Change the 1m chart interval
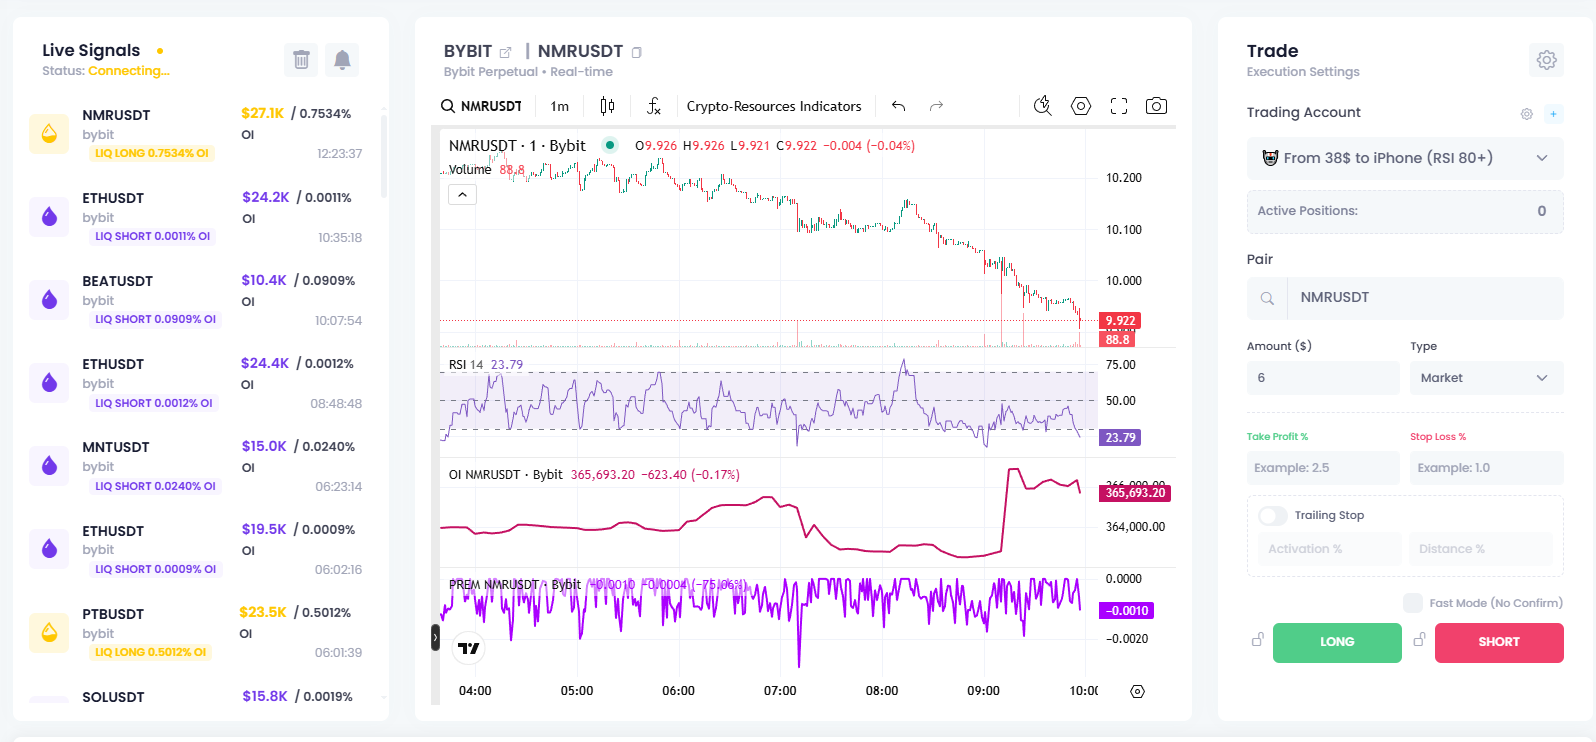The width and height of the screenshot is (1596, 742). pos(560,106)
